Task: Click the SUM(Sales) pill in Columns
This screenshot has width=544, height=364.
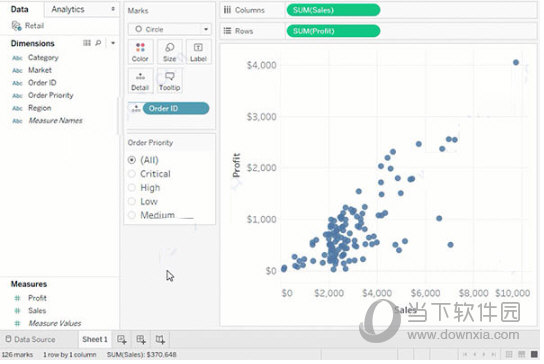Action: (x=333, y=10)
